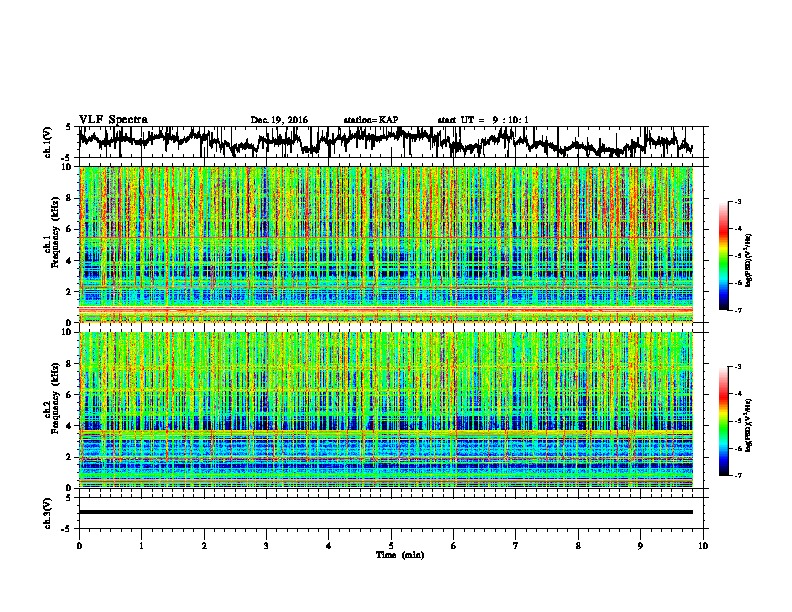The height and width of the screenshot is (612, 792).
Task: Click the "VLF Spectra" title text
Action: click(113, 120)
